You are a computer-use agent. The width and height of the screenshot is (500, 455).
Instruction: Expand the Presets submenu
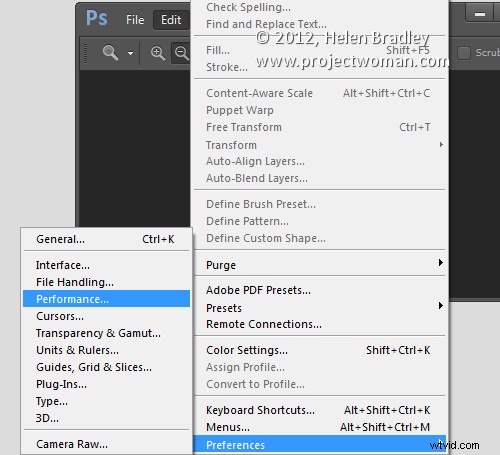point(319,307)
